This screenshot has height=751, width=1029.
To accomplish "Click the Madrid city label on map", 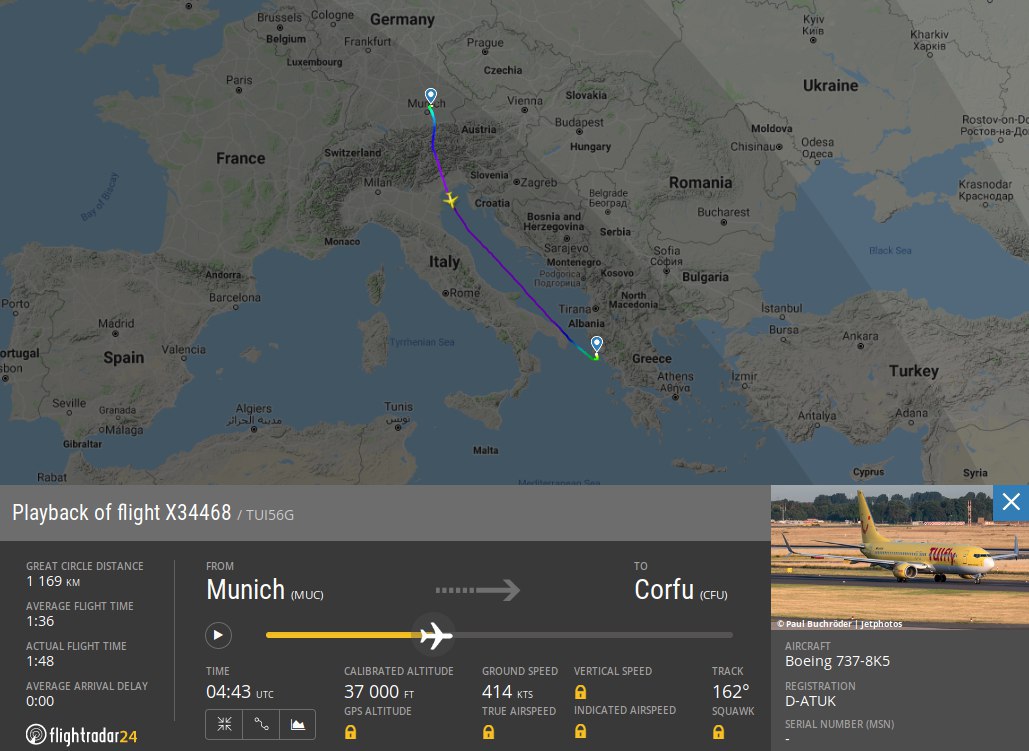I will 116,324.
